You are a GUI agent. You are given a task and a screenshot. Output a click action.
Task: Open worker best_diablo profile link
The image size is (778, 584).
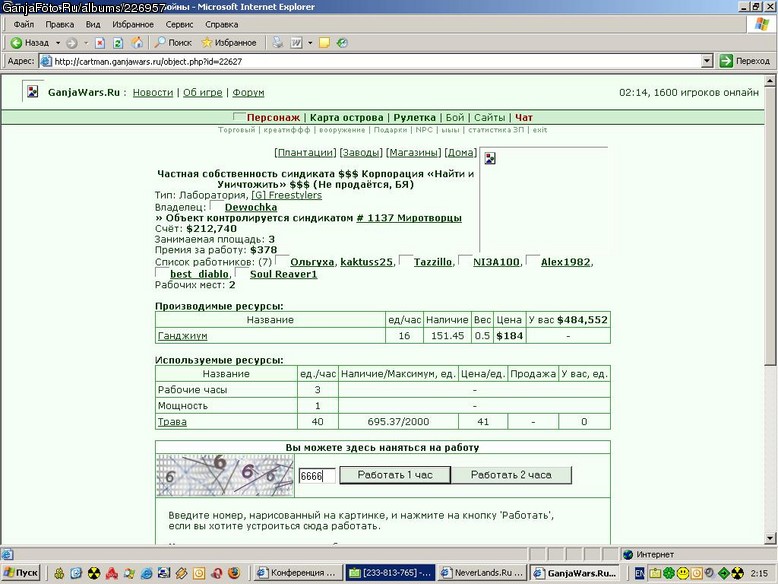pyautogui.click(x=199, y=274)
